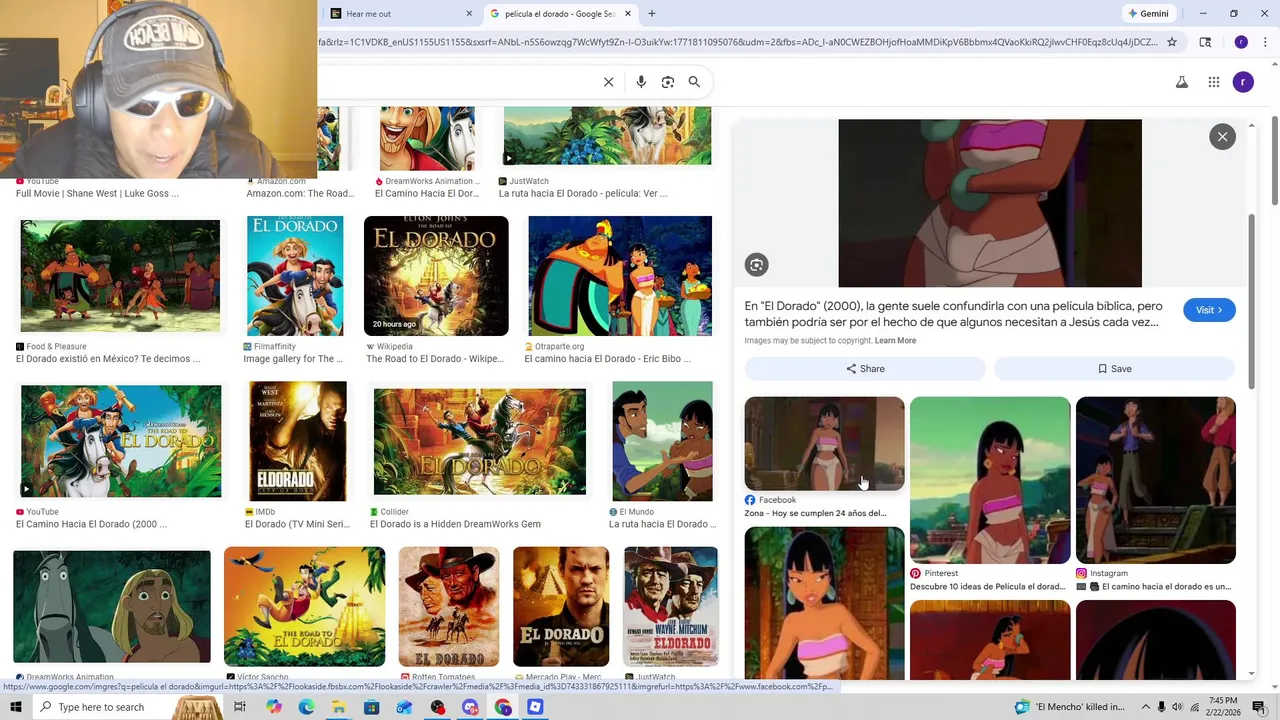
Task: Open Mercado Play El Dorado poster
Action: point(561,606)
